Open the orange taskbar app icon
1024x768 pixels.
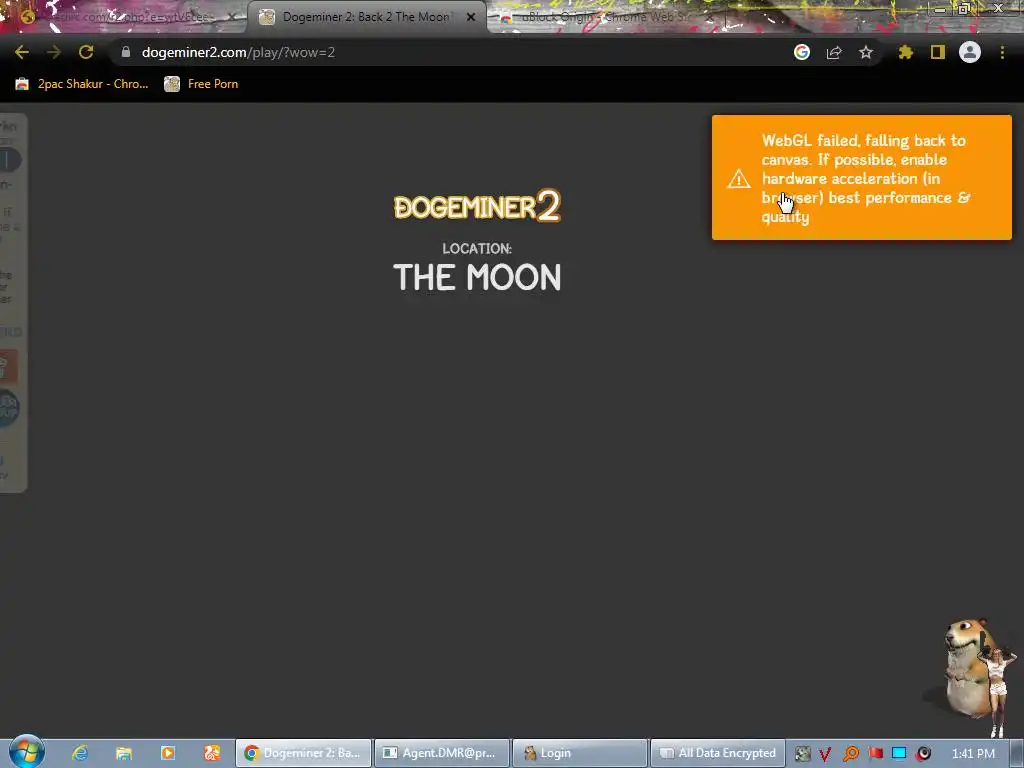[212, 753]
